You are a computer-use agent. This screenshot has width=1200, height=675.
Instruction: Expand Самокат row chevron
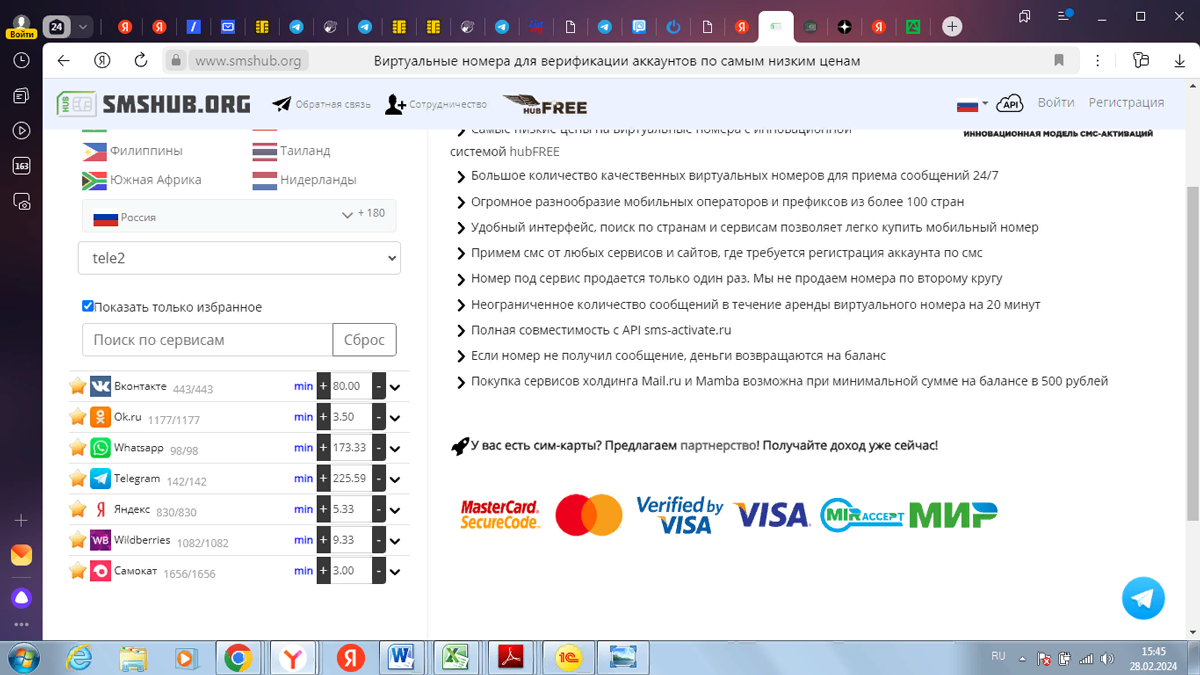click(x=395, y=572)
